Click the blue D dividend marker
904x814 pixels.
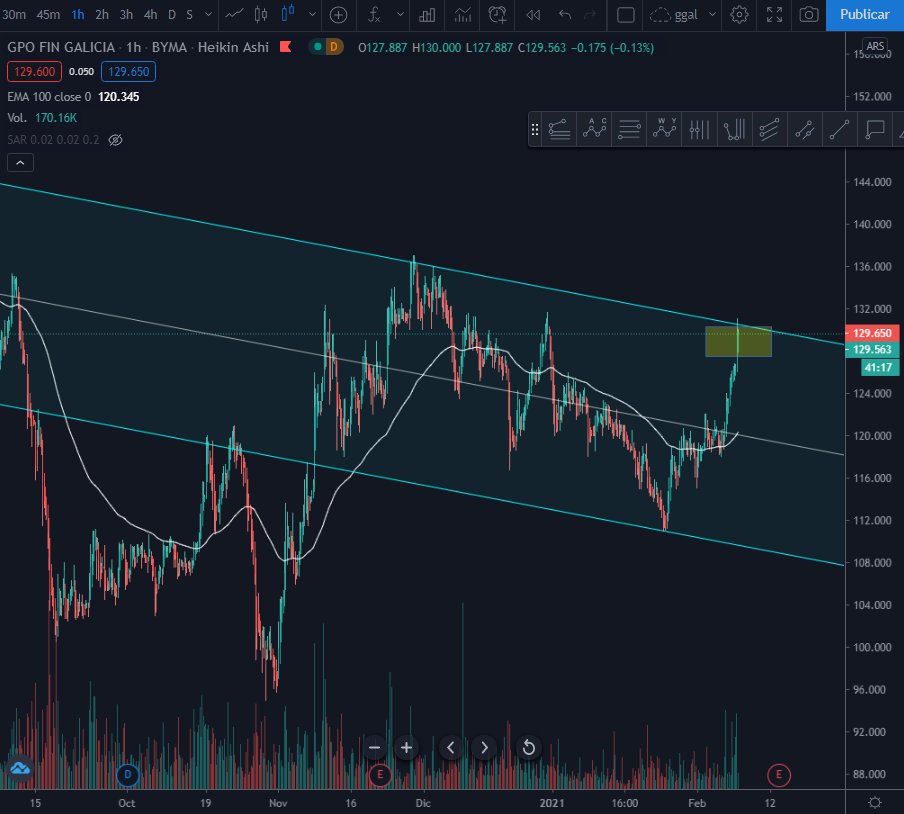pos(127,775)
